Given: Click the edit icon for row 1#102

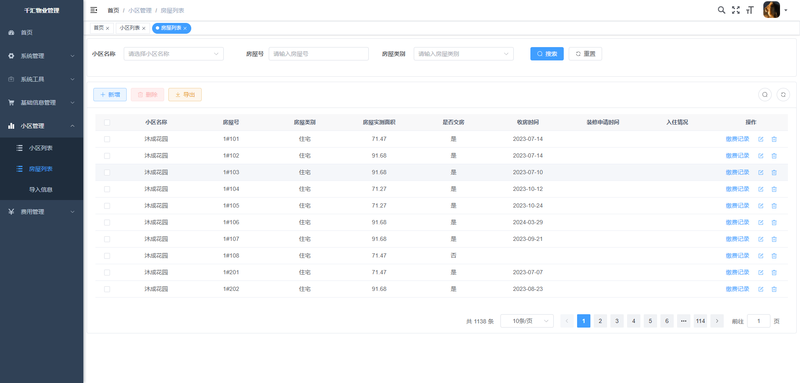Looking at the screenshot, I should [x=761, y=156].
